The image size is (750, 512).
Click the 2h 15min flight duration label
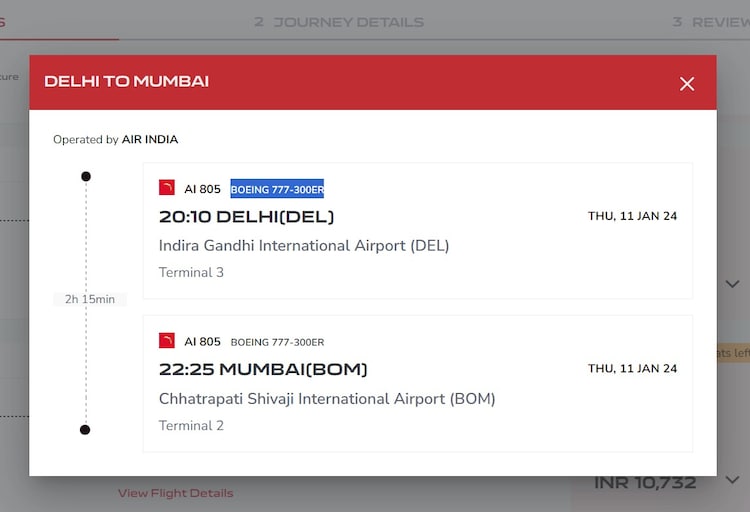89,299
